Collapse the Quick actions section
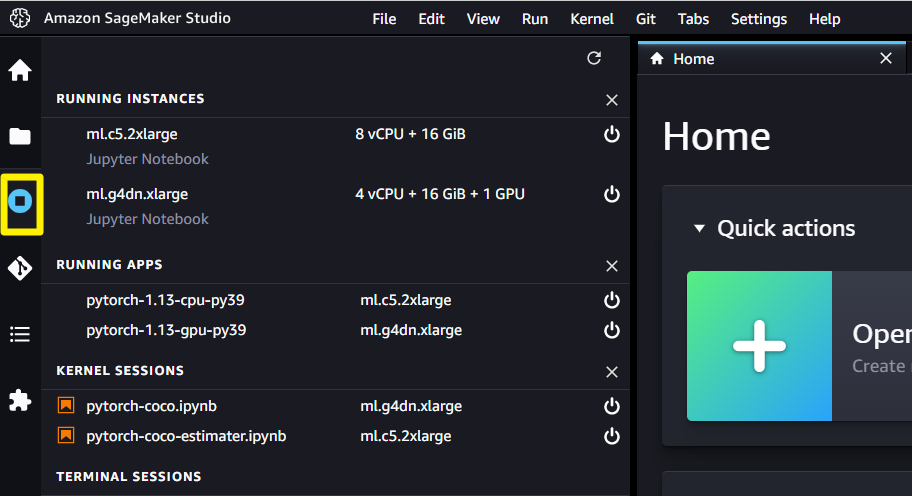912x496 pixels. pyautogui.click(x=699, y=229)
